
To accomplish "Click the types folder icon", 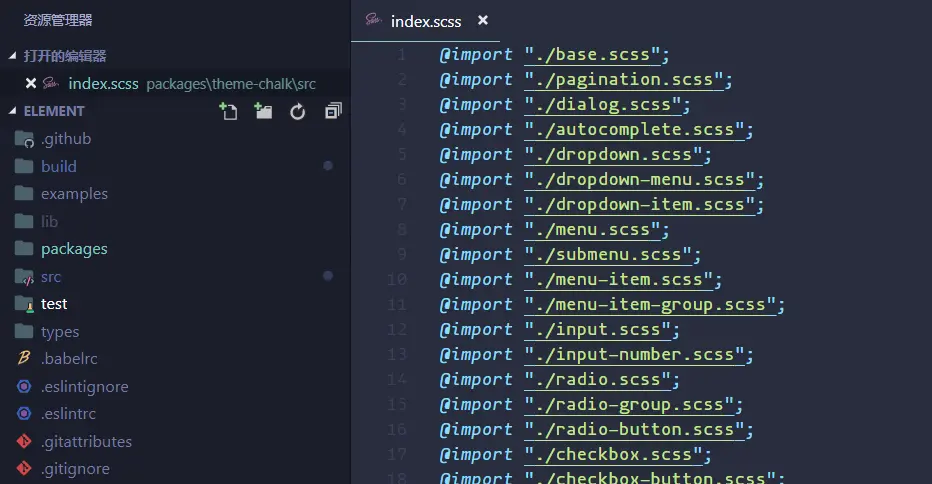I will (24, 331).
